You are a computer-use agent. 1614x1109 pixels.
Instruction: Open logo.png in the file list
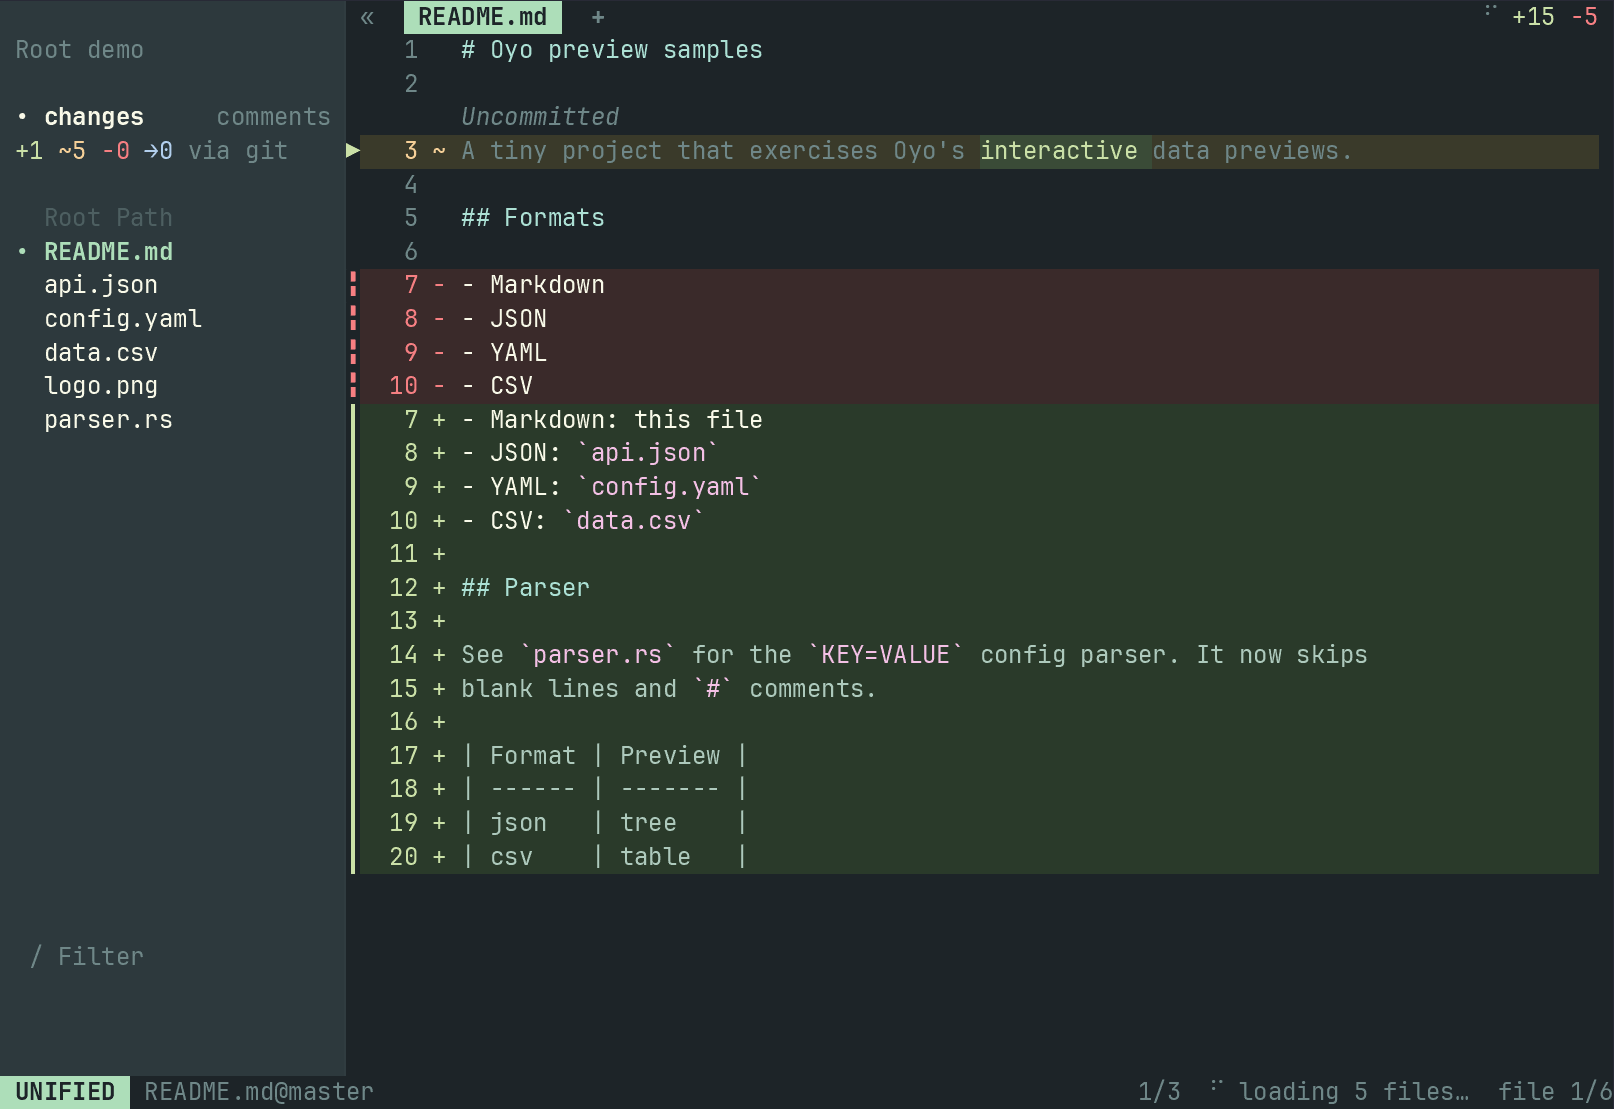point(101,386)
